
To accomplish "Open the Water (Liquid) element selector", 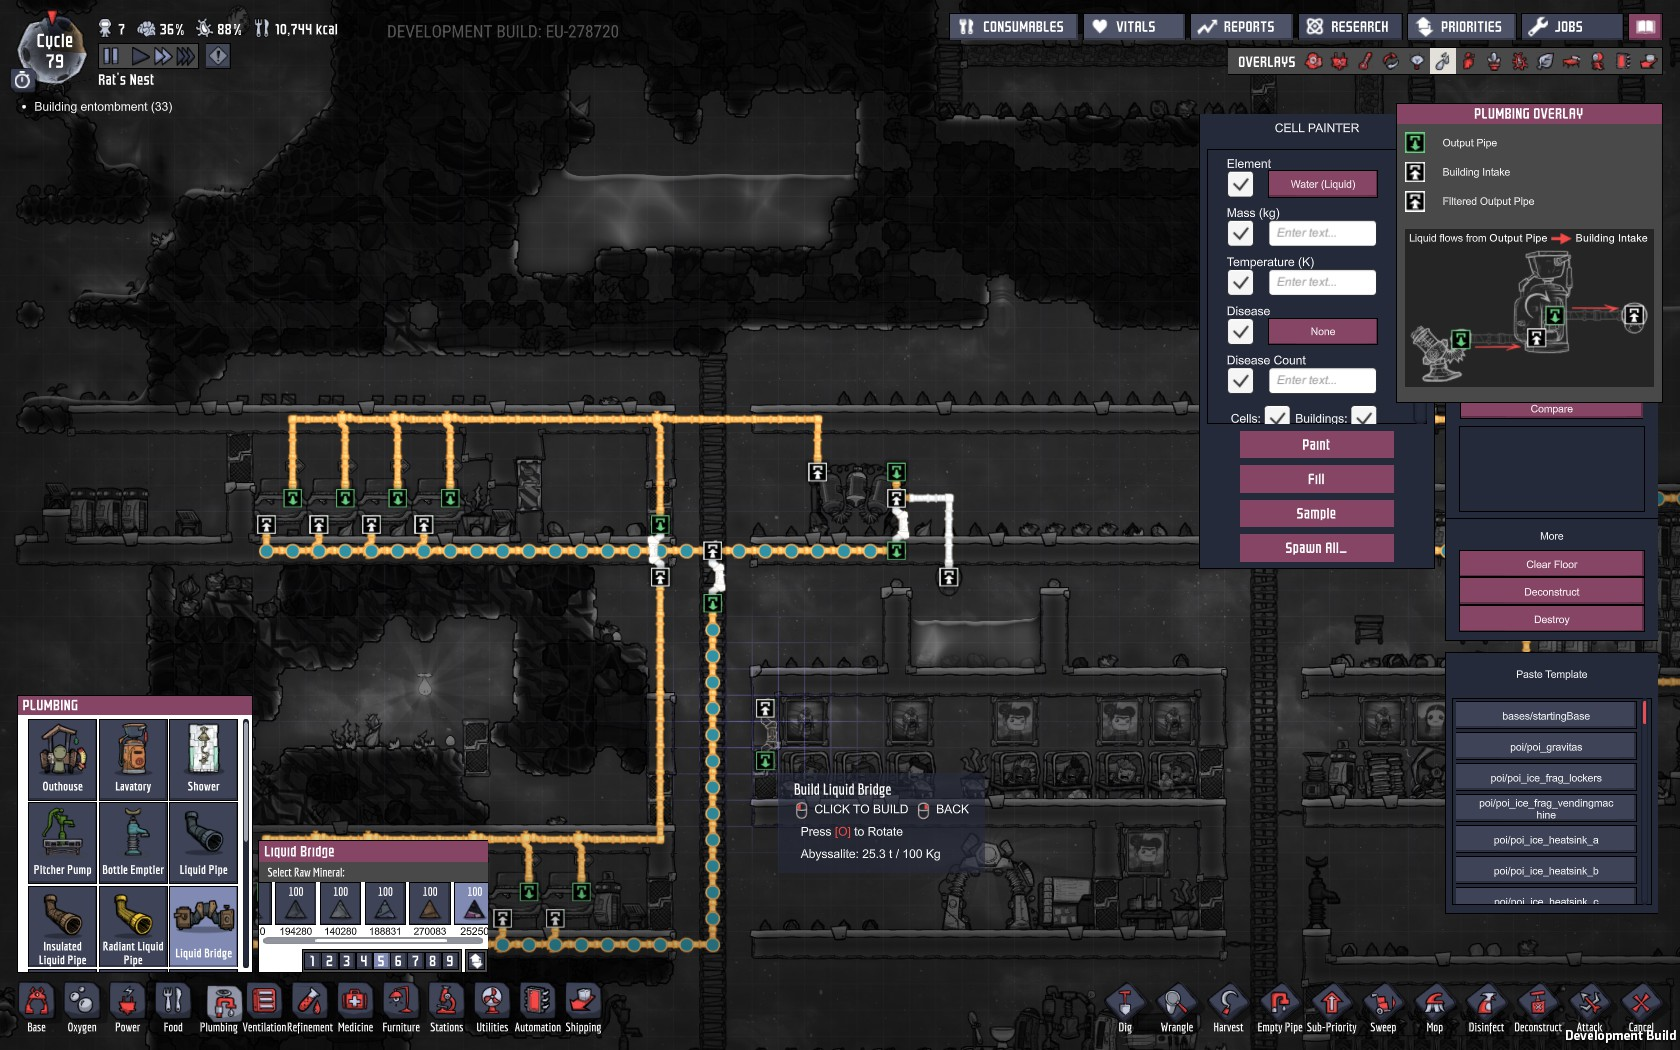I will 1322,184.
